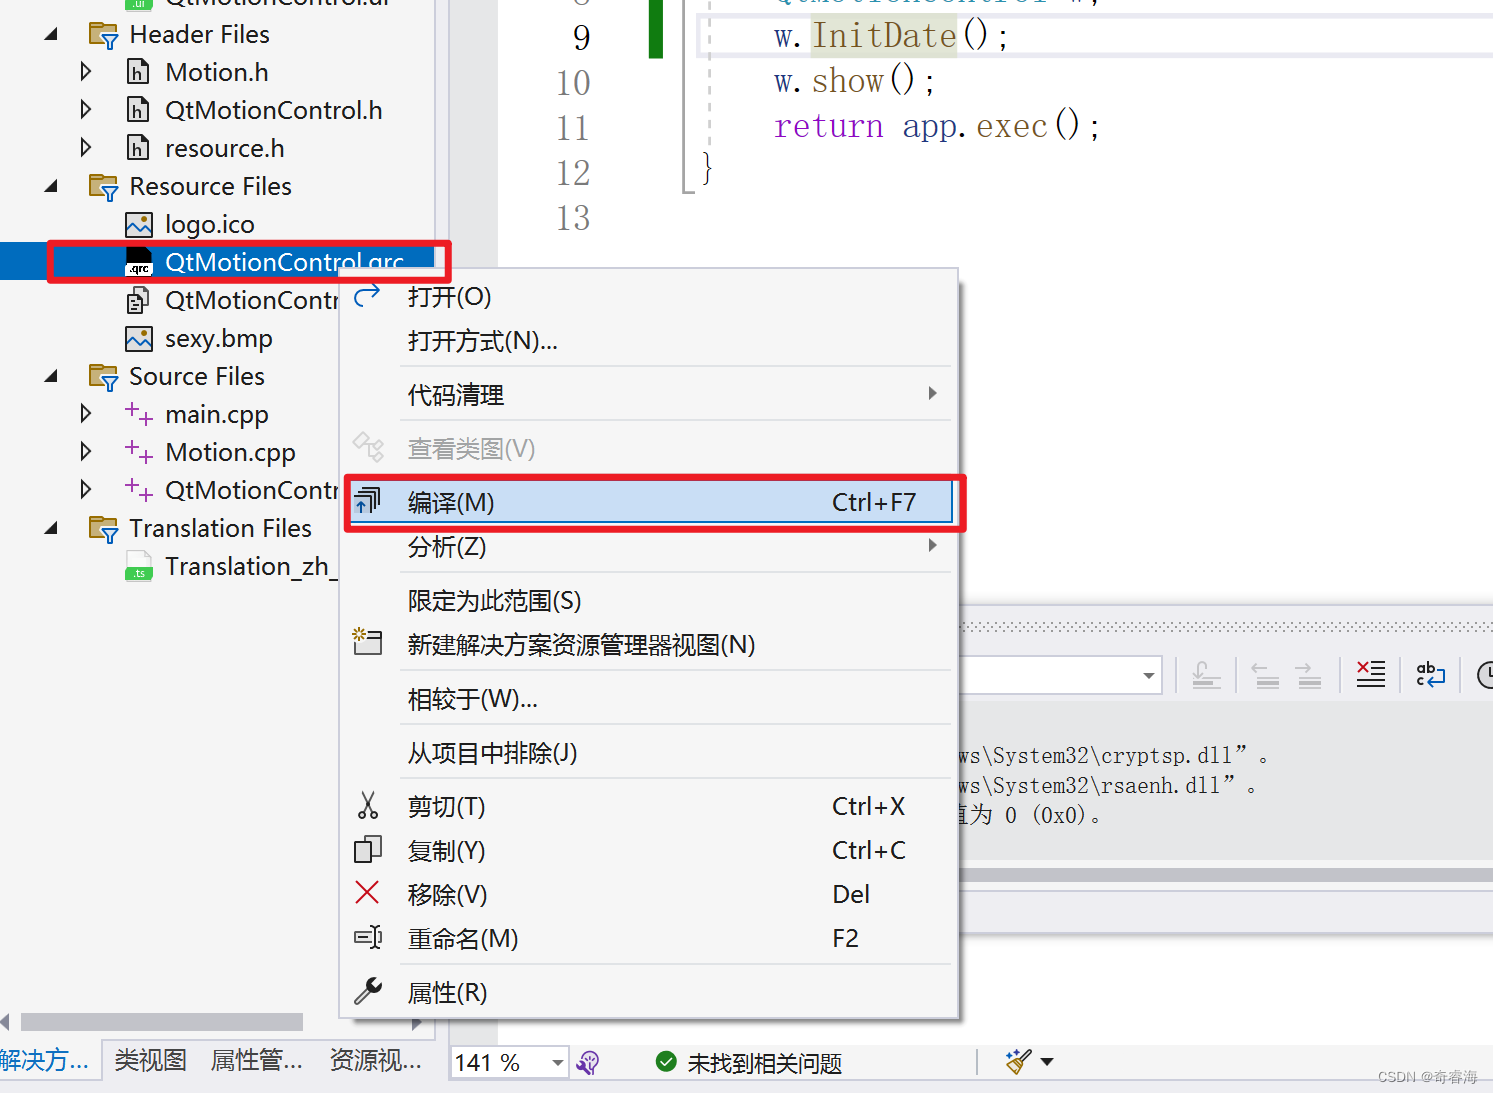Image resolution: width=1493 pixels, height=1093 pixels.
Task: Open the Analyze (分析) submenu
Action: (650, 547)
